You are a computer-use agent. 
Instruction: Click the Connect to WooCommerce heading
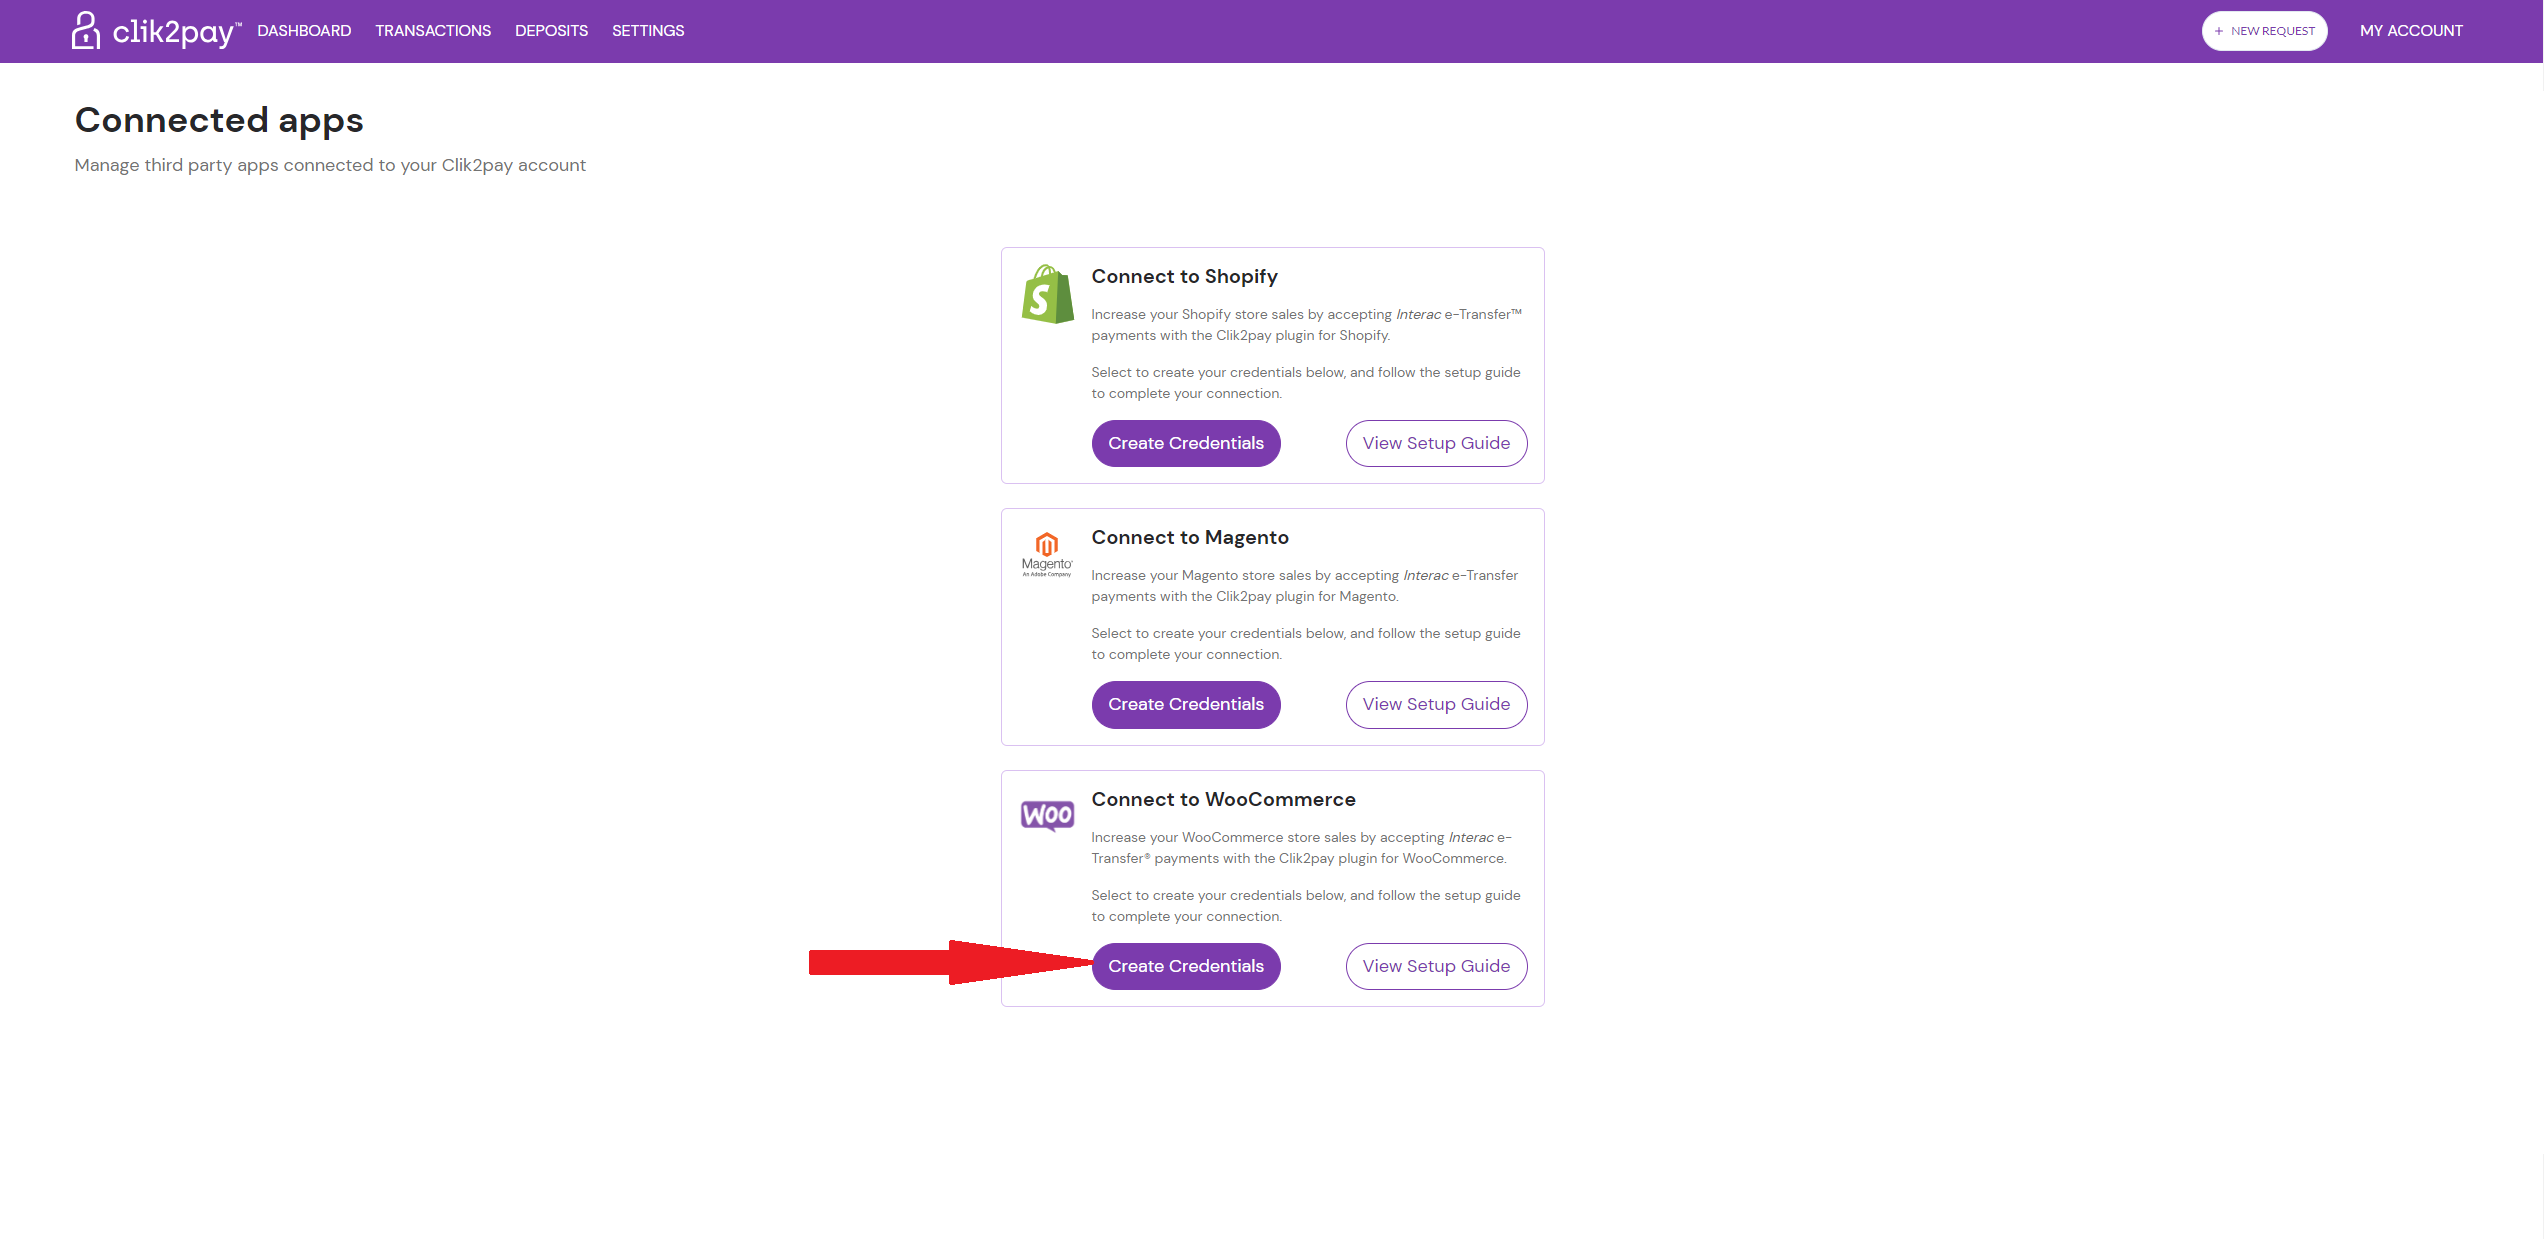pos(1223,799)
